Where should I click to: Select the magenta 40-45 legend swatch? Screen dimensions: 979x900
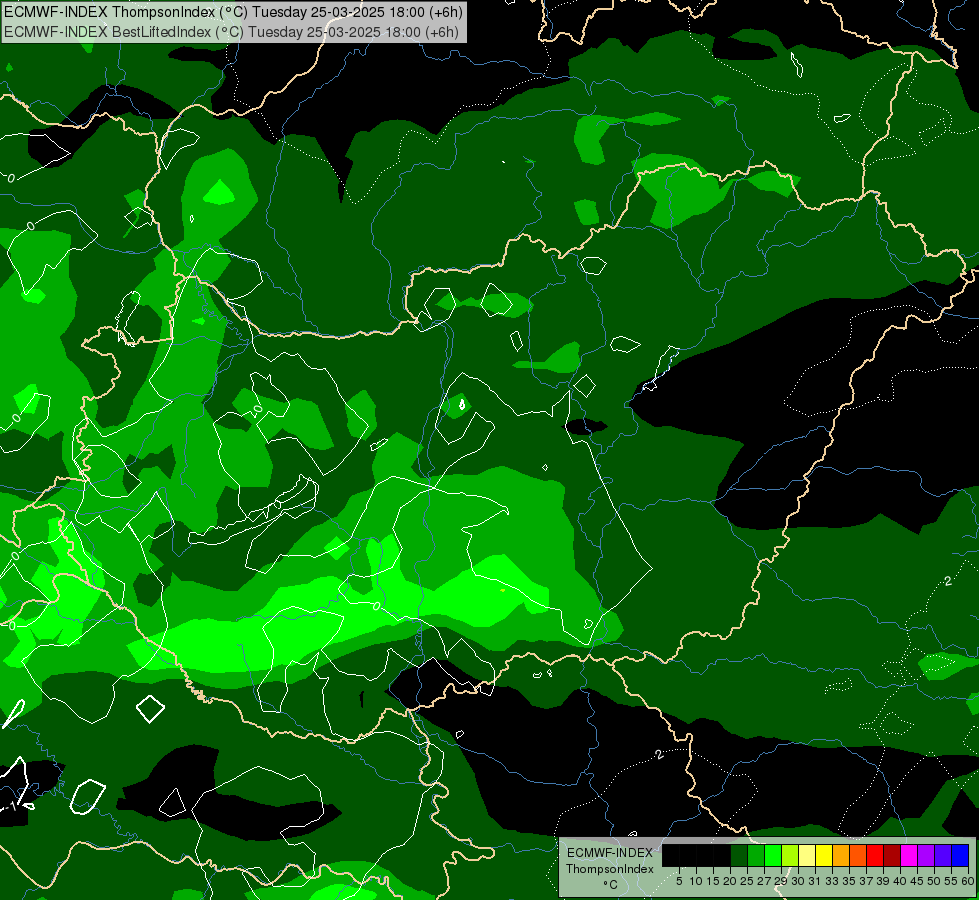point(908,856)
